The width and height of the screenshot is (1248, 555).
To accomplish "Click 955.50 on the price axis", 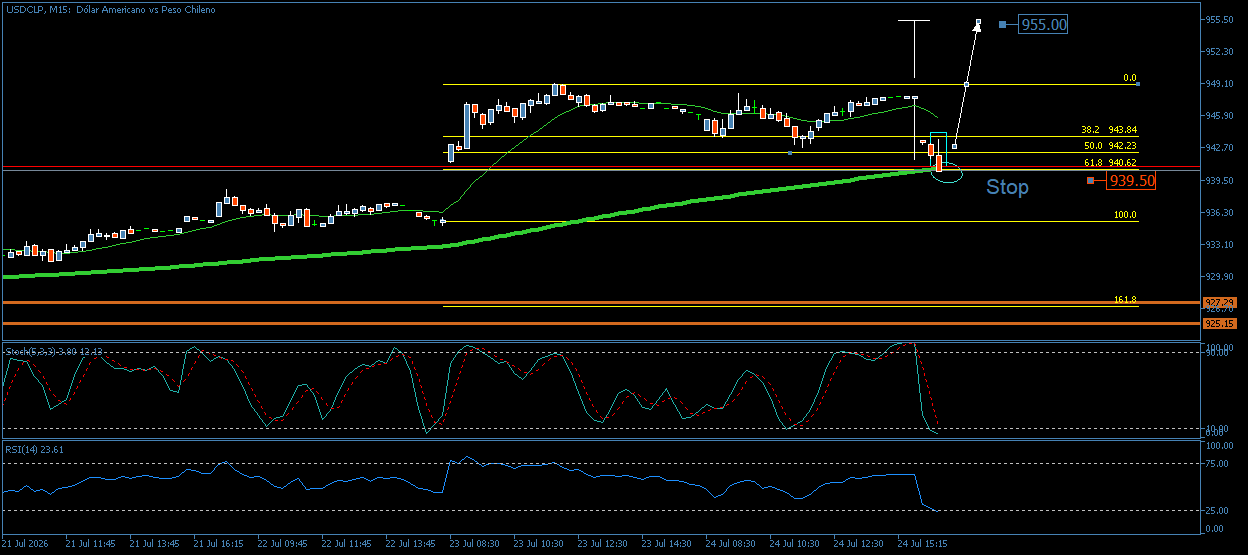I will pos(1218,19).
